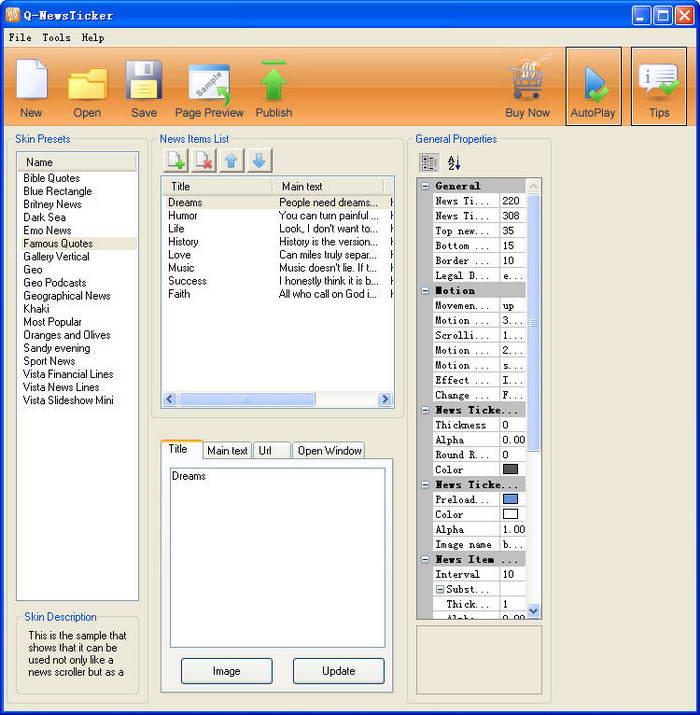Screen dimensions: 700x715
Task: Select the Faith news item row
Action: pos(277,294)
